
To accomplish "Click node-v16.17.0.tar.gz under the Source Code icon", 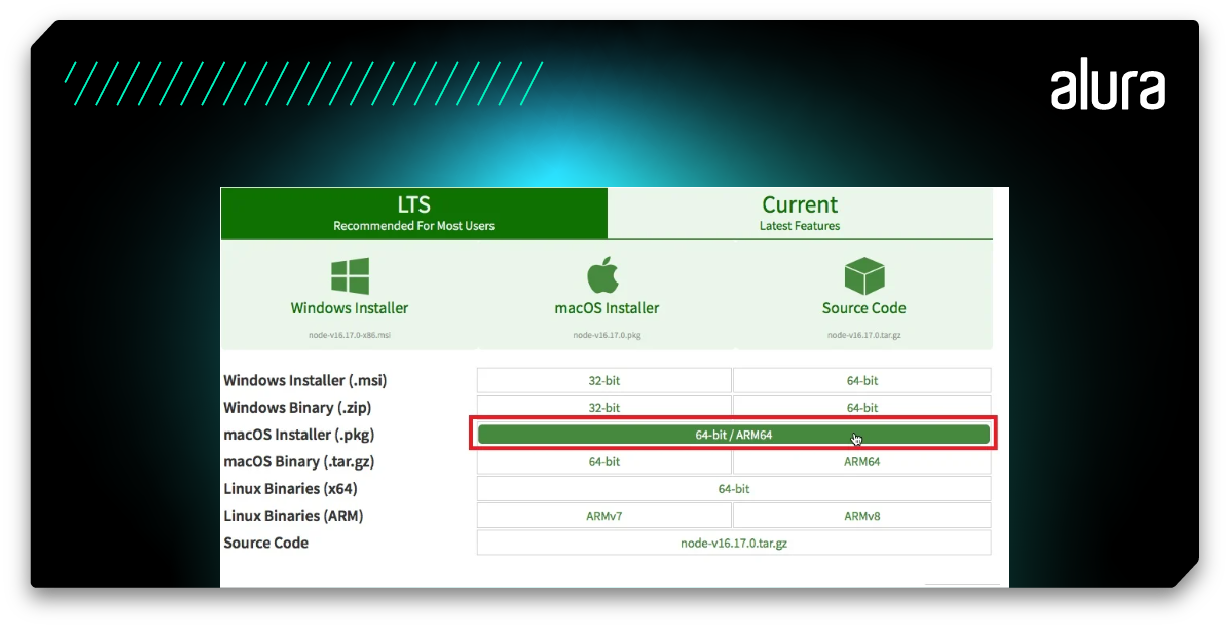I will (864, 335).
